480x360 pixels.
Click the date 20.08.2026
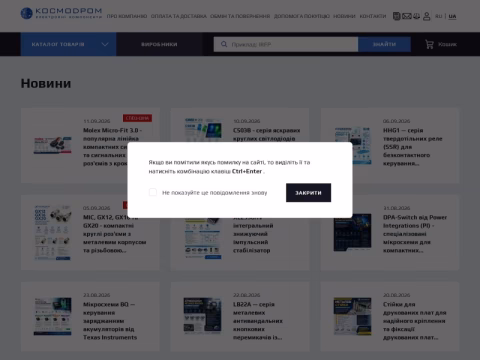pyautogui.click(x=396, y=295)
